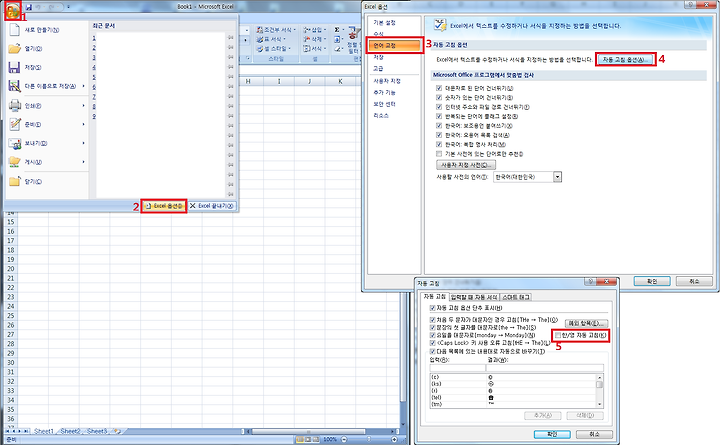The image size is (720, 445).
Task: Click 입력 text field in 자동 고침 dialog
Action: [x=457, y=368]
